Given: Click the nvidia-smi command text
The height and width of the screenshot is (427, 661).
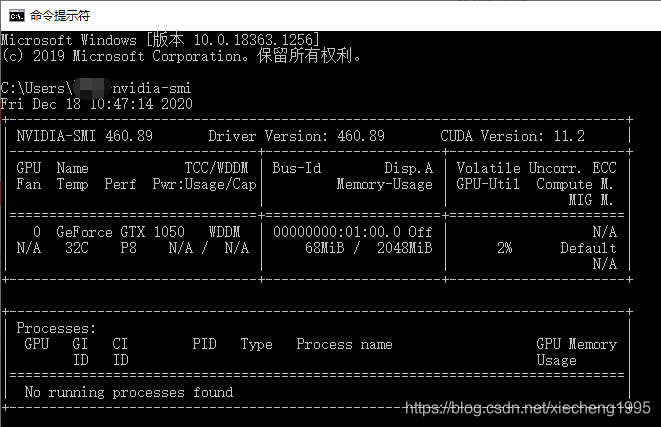Looking at the screenshot, I should coord(151,88).
